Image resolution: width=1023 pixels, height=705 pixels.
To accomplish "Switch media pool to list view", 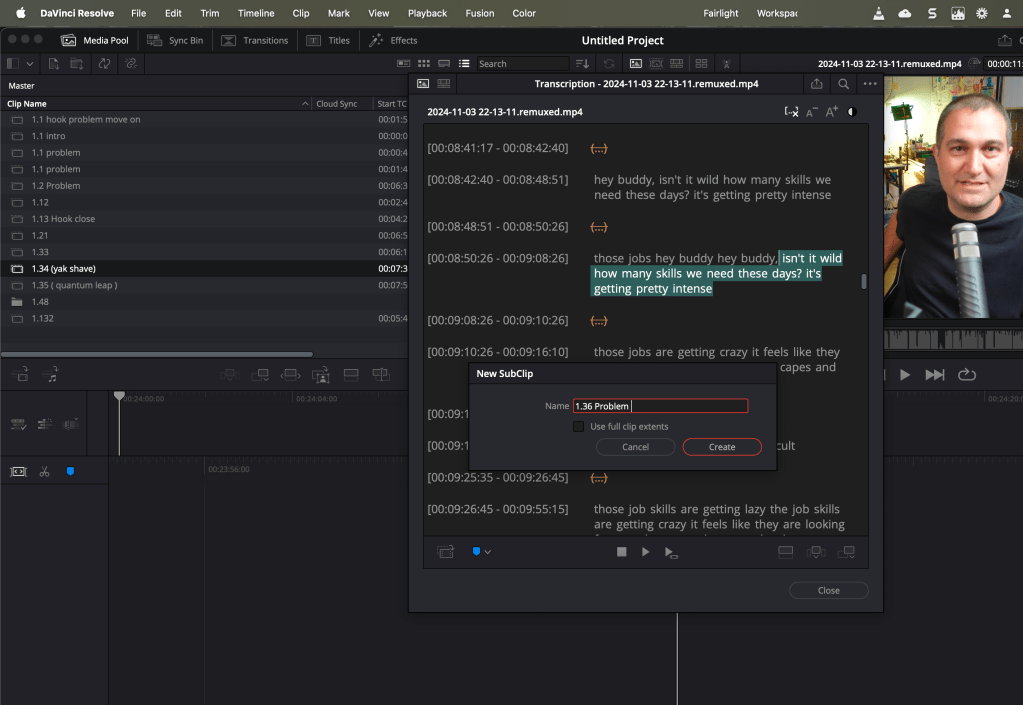I will coord(464,63).
